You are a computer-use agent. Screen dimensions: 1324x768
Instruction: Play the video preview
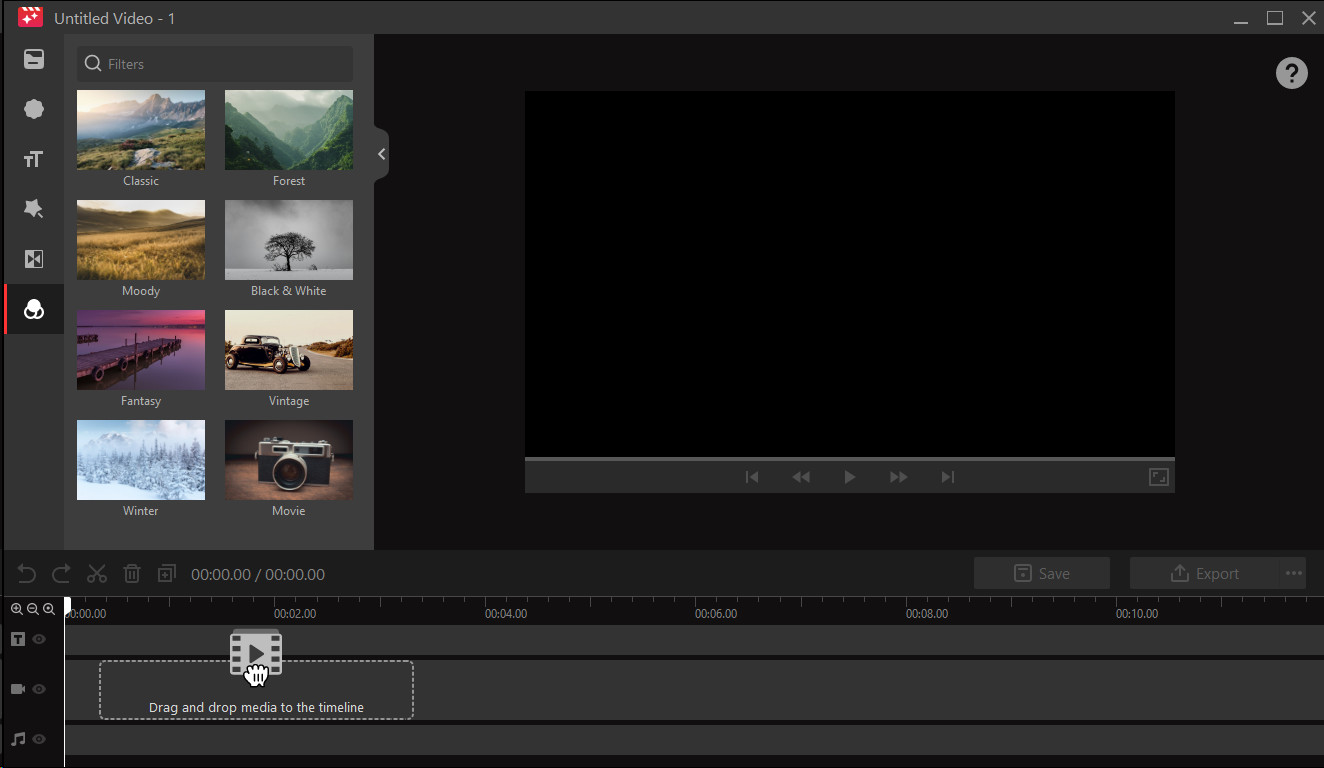point(849,477)
